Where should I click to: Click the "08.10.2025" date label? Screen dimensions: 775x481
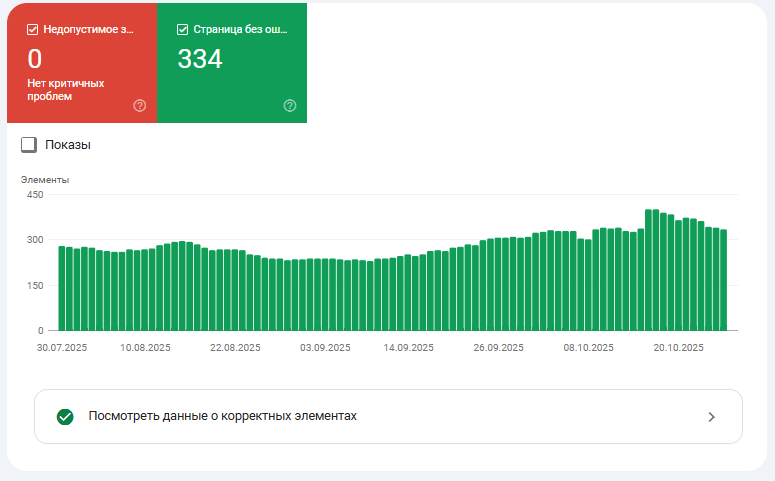click(588, 348)
